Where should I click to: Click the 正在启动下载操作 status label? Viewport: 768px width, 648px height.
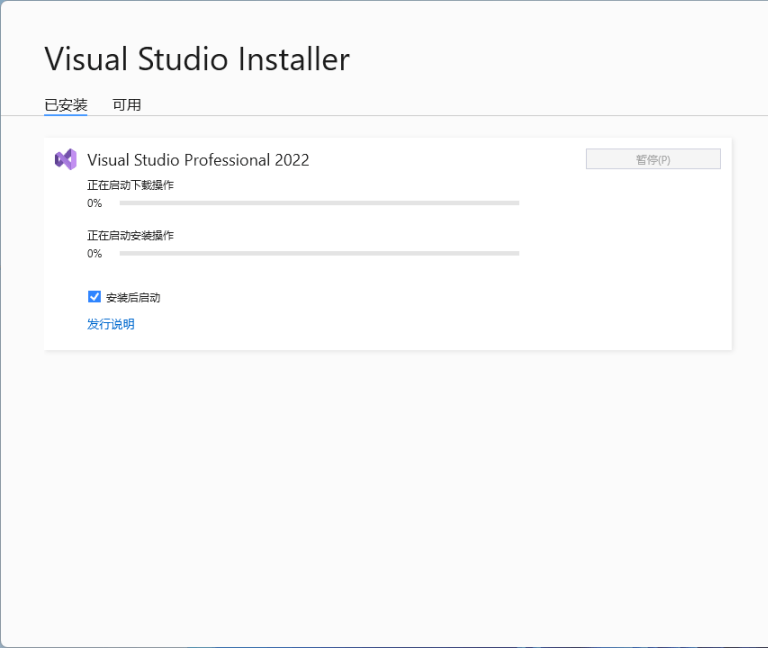130,185
